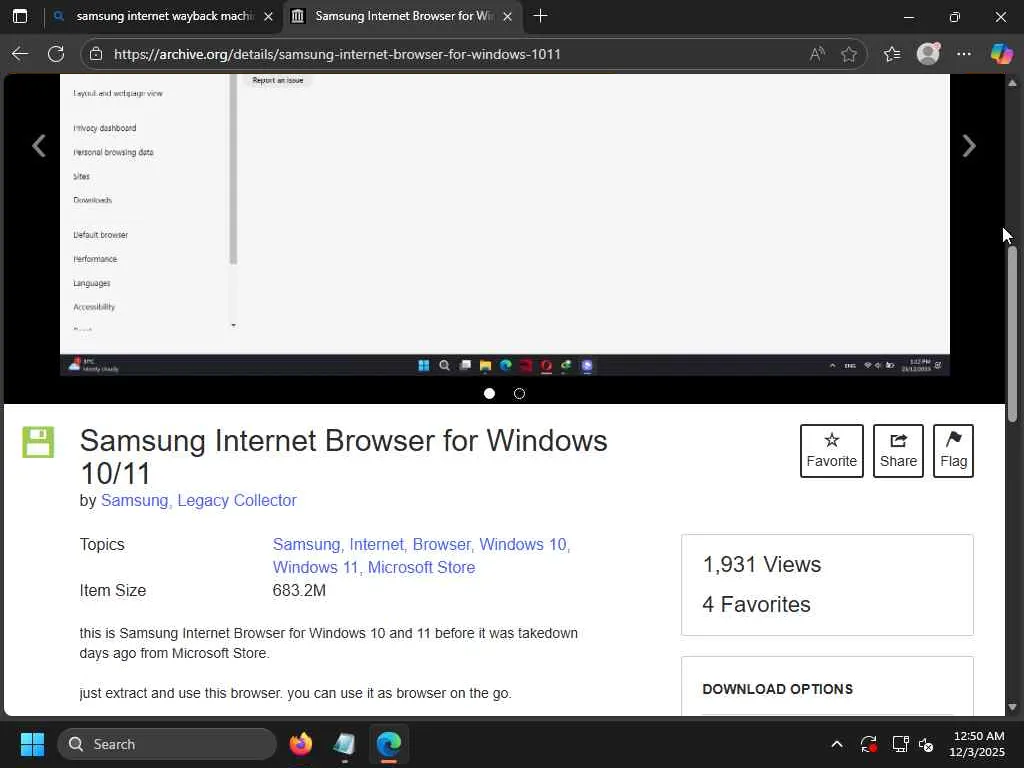The image size is (1024, 768).
Task: Click the muted volume tray icon
Action: (x=926, y=744)
